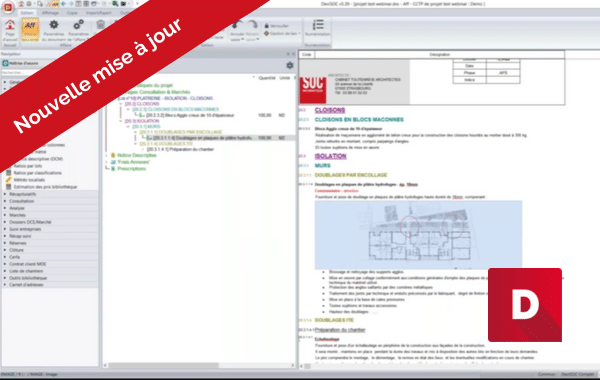Open Ratios par lots in navigator
600x380 pixels.
(28, 166)
